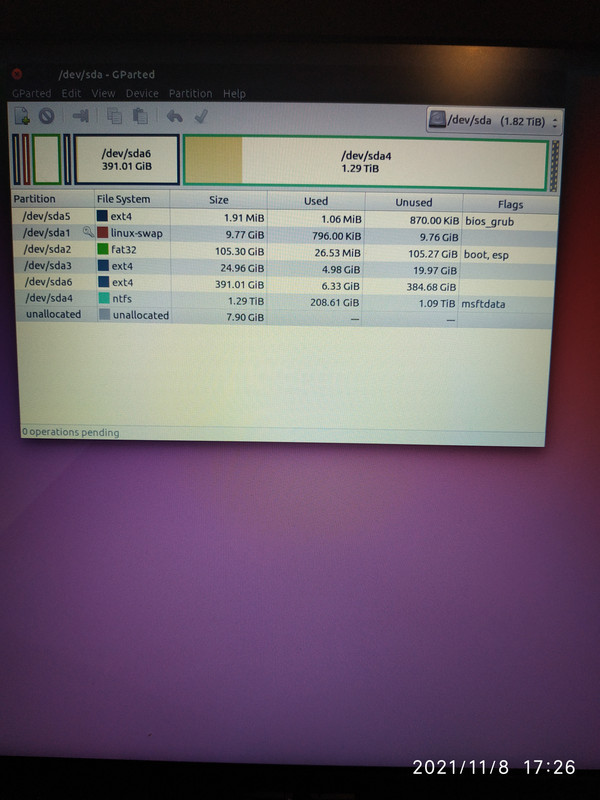Click the green fat32 color swatch
Viewport: 600px width, 800px height.
103,249
